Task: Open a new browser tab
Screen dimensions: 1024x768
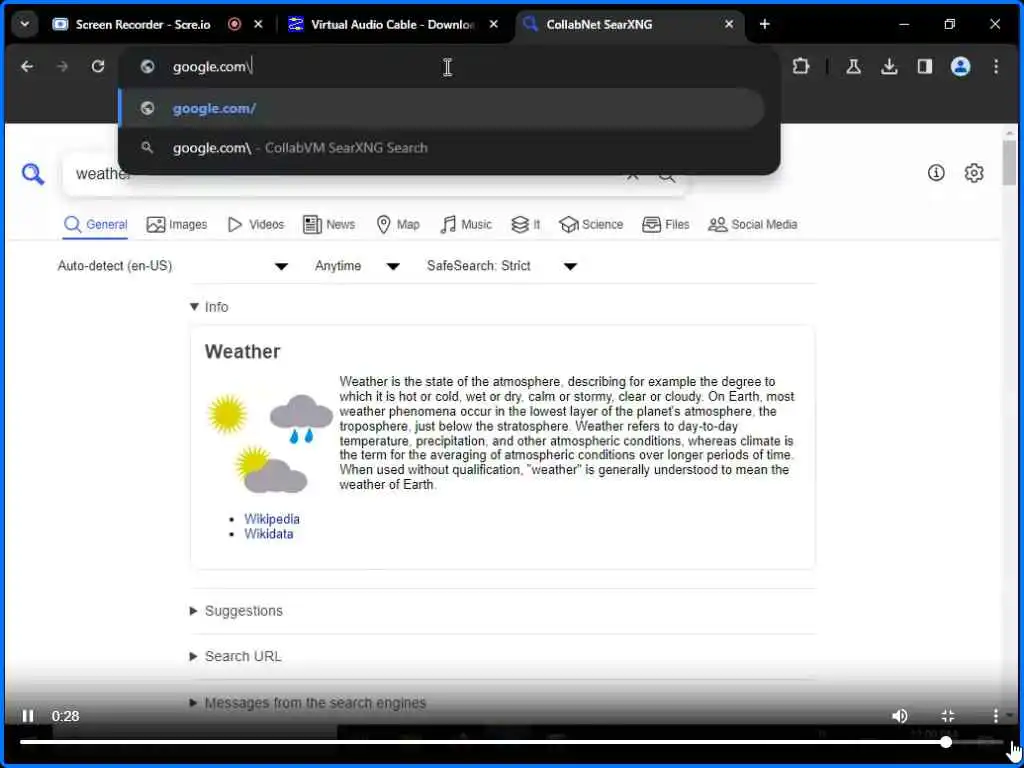Action: 765,24
